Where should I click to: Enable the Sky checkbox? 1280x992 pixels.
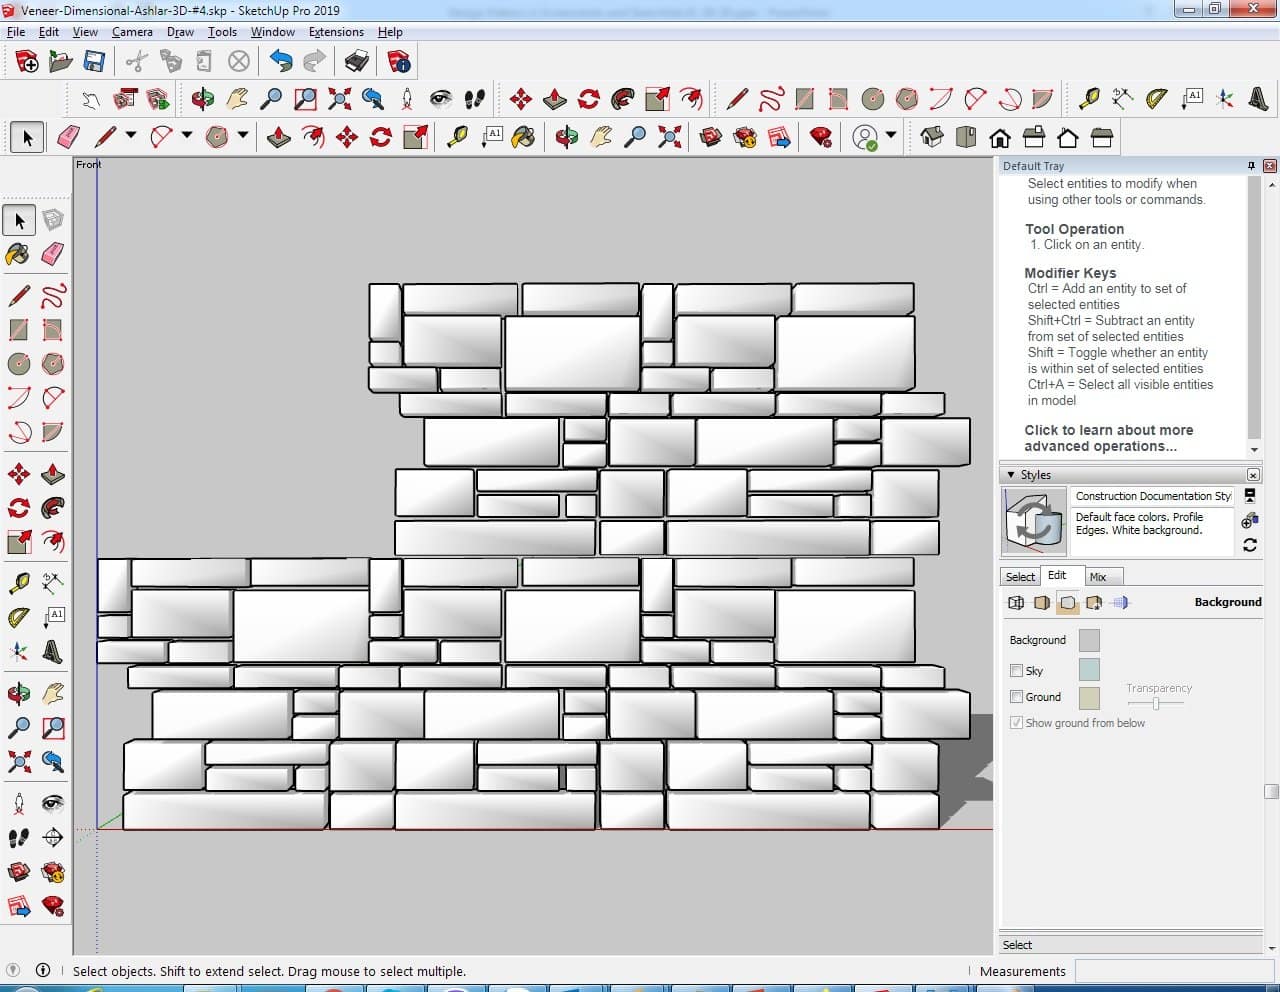tap(1016, 671)
